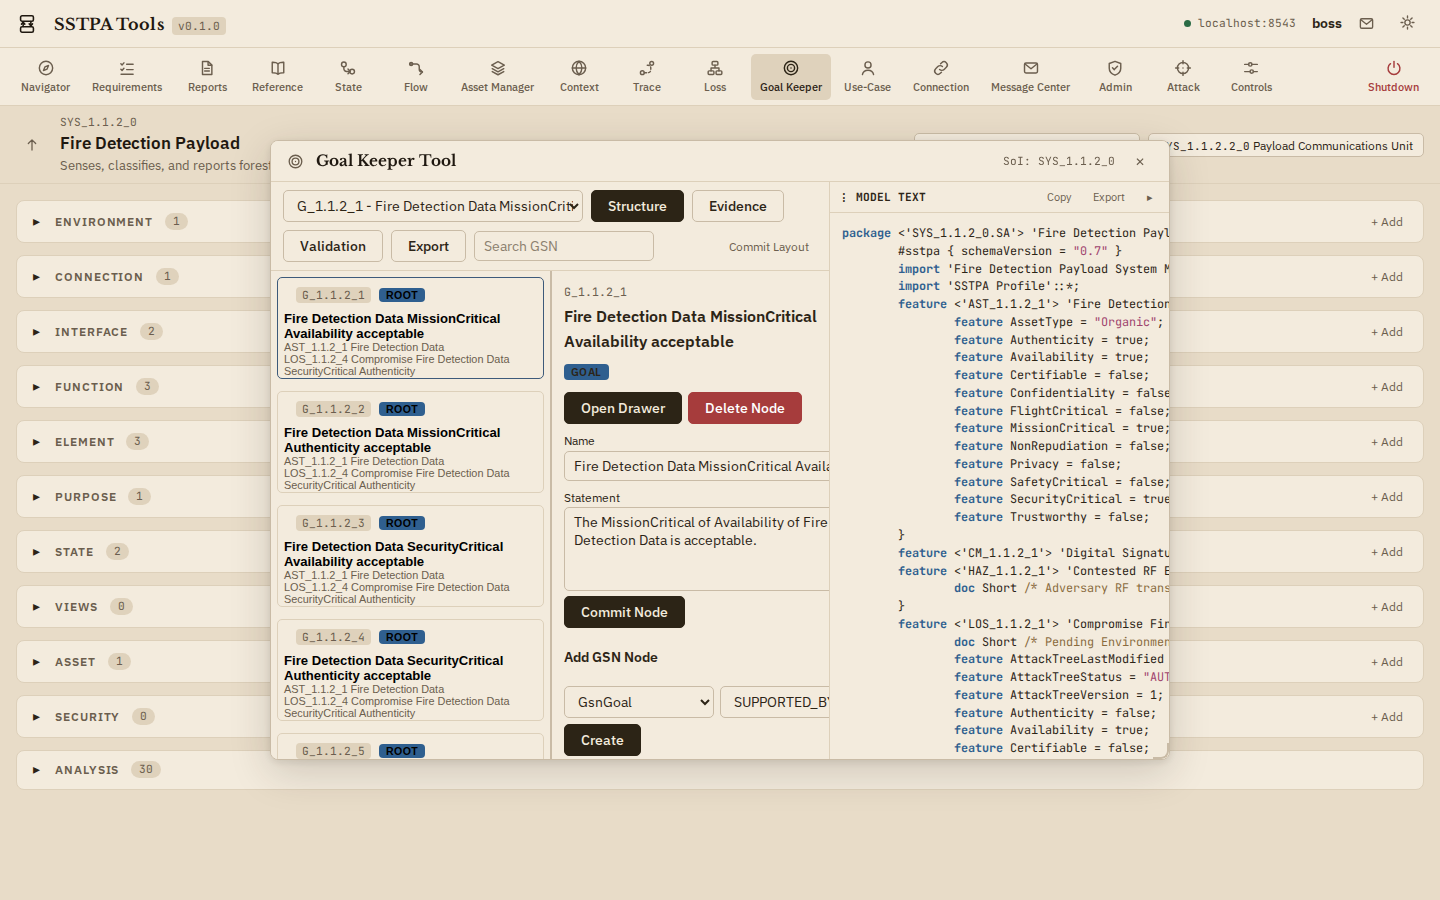Launch the Asset Manager
The image size is (1440, 900).
[x=497, y=77]
